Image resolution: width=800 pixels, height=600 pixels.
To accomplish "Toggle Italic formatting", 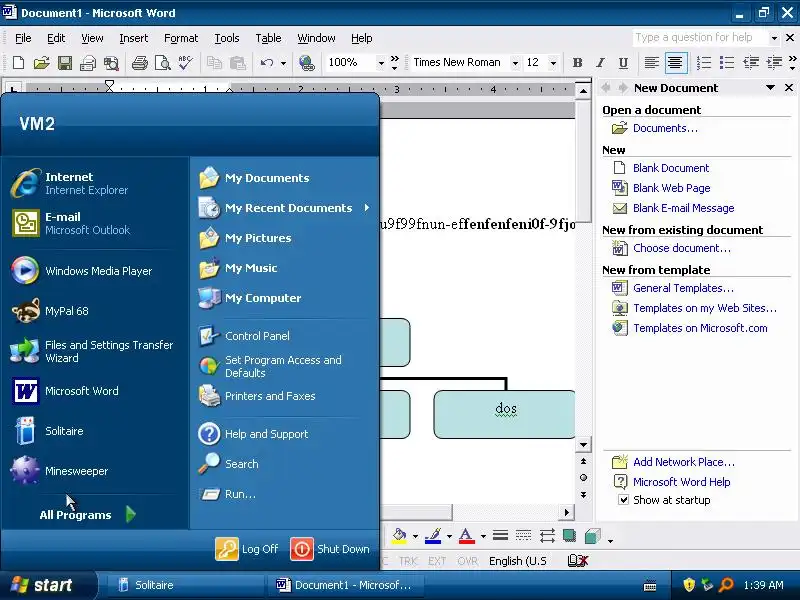I will pyautogui.click(x=600, y=63).
